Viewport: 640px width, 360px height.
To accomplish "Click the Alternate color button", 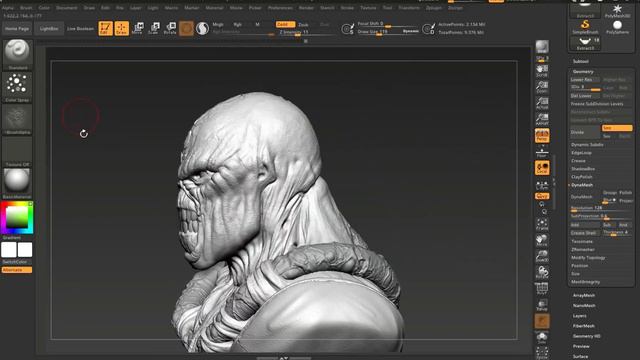I will coord(17,270).
